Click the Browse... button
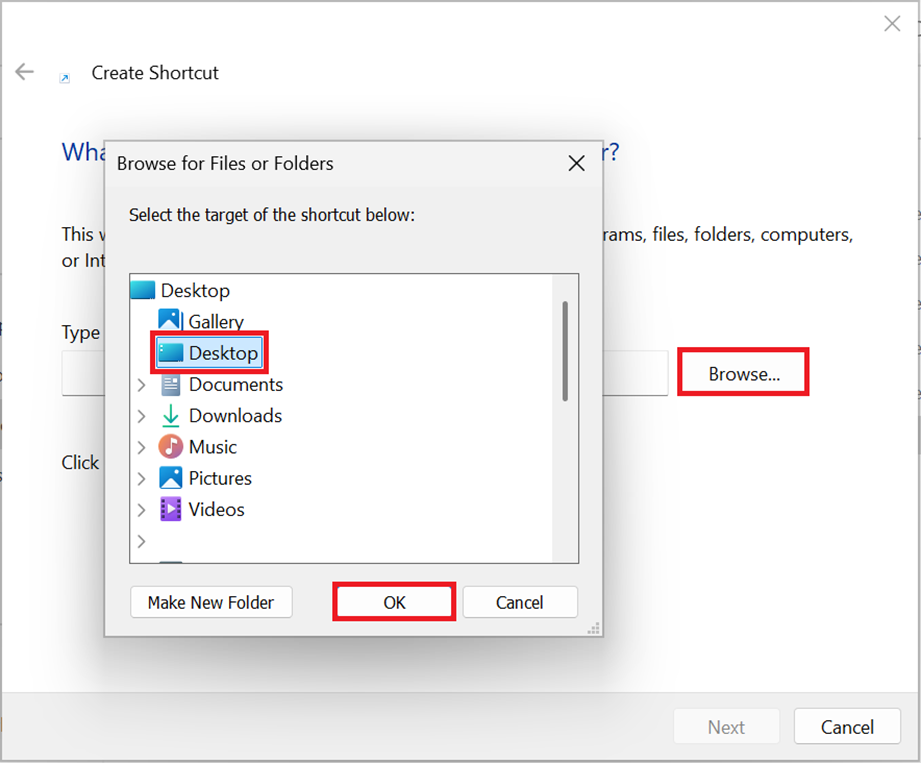 click(744, 374)
